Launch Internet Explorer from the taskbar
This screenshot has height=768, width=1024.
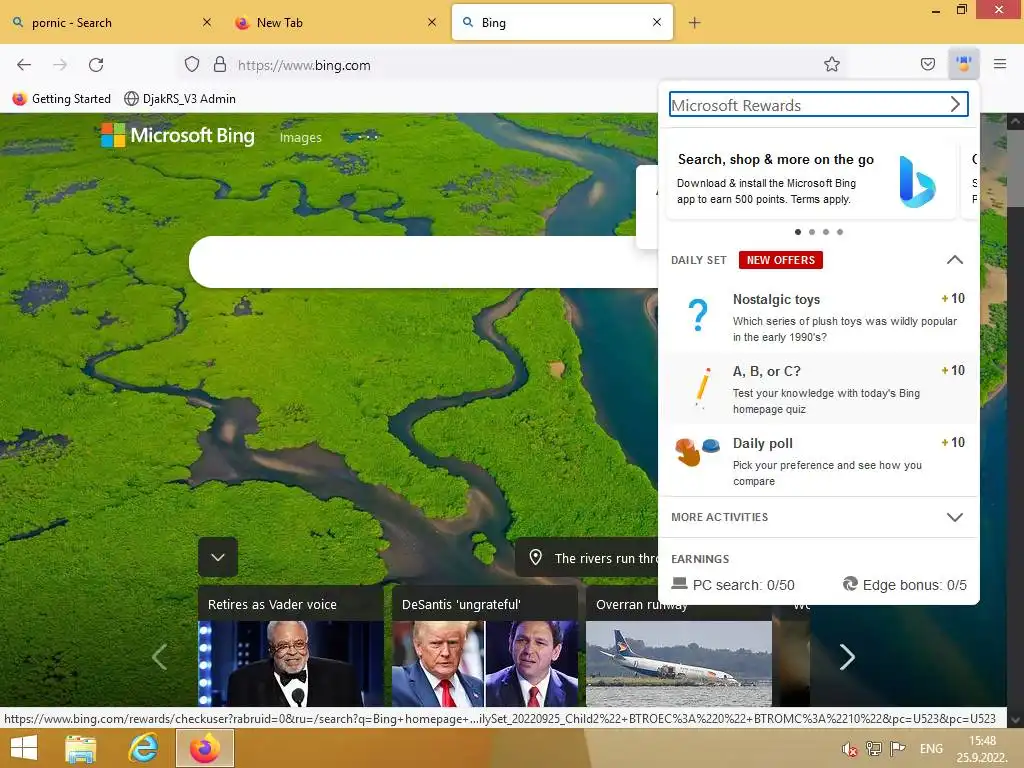click(144, 748)
